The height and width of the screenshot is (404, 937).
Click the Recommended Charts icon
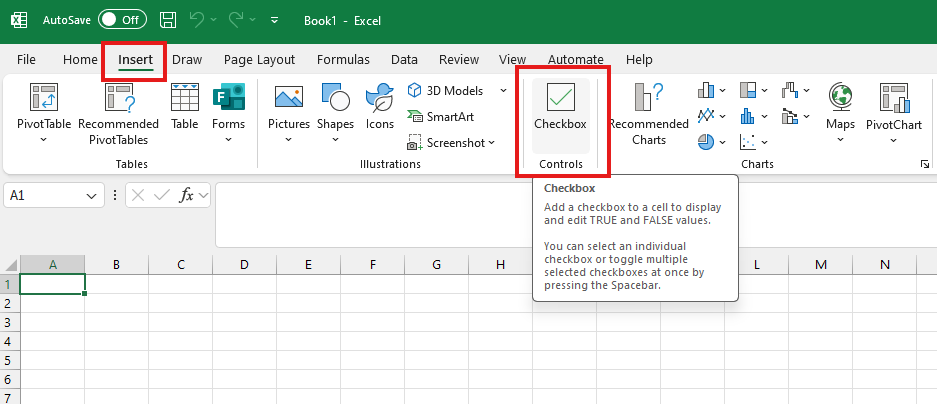click(649, 98)
